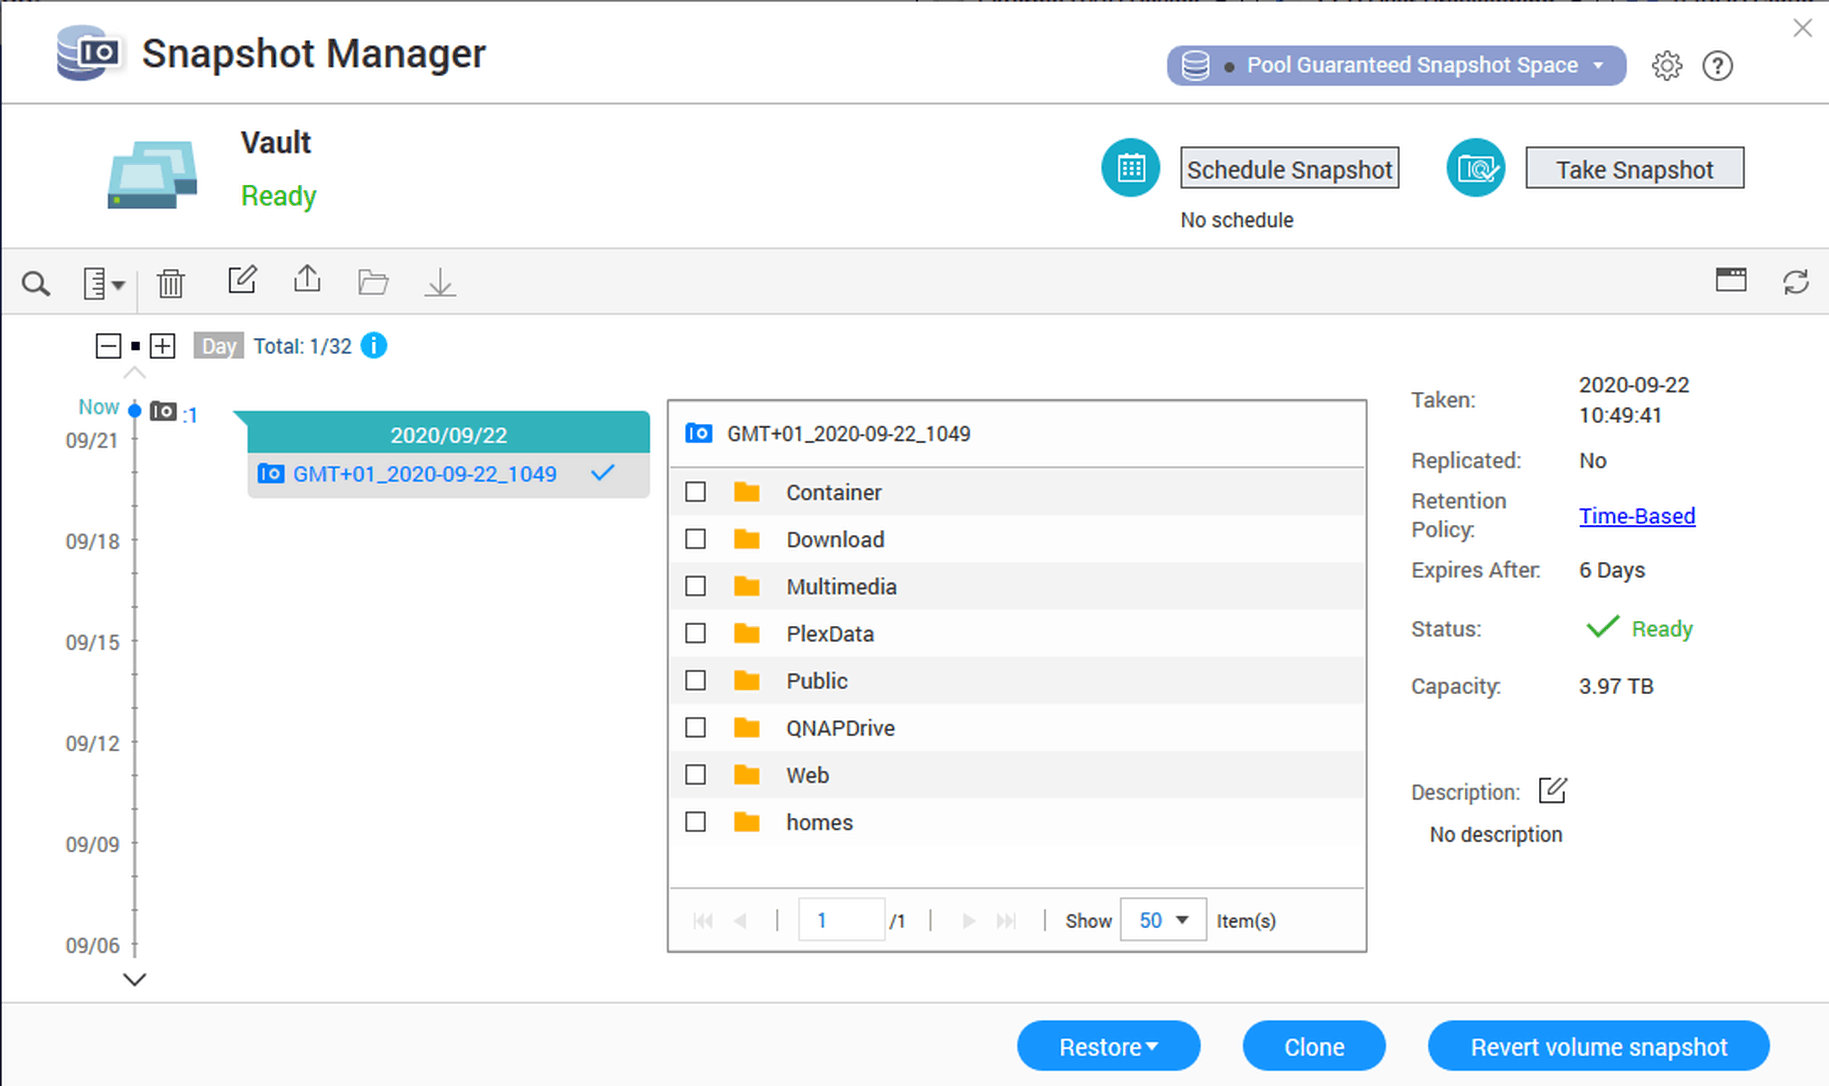Screen dimensions: 1829x1086
Task: Open help with the question mark icon
Action: click(1717, 66)
